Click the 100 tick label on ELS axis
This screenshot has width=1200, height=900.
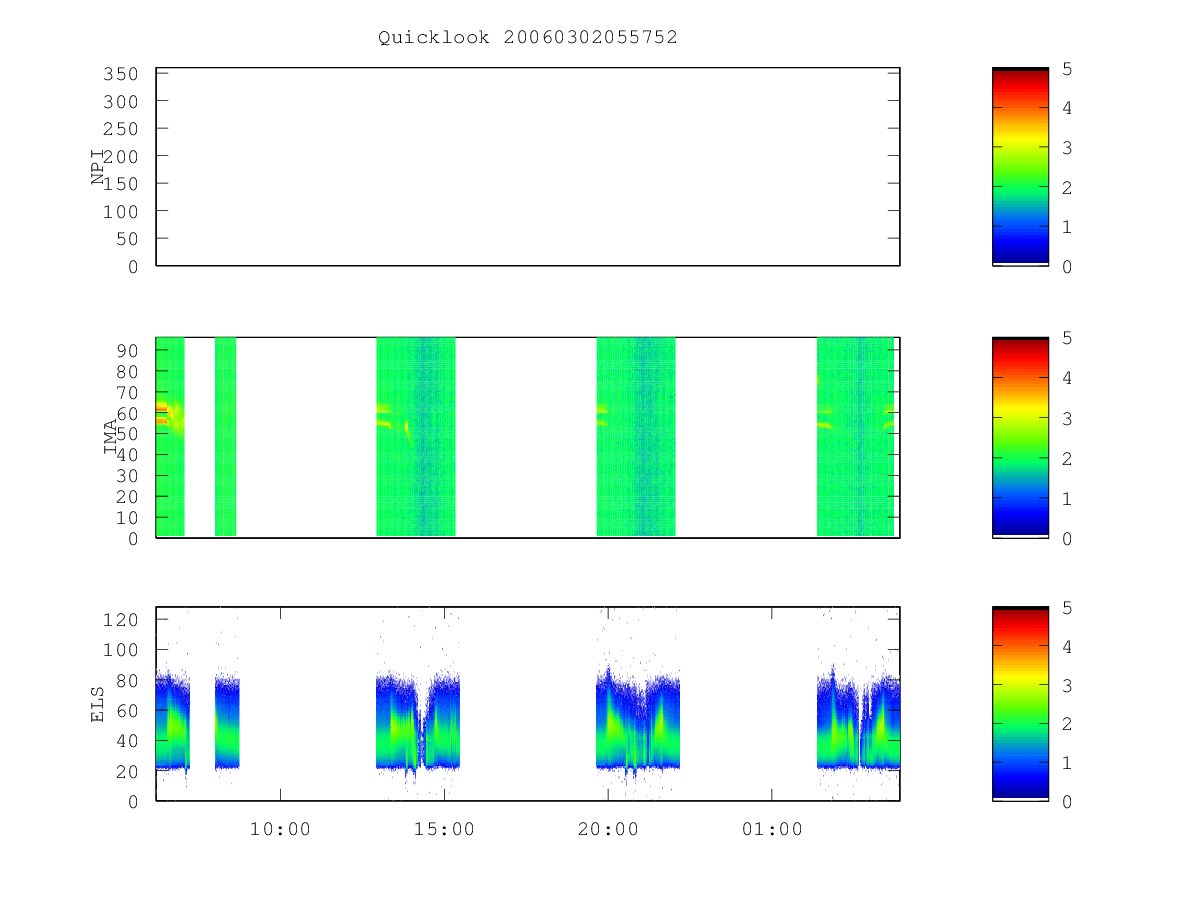click(120, 650)
